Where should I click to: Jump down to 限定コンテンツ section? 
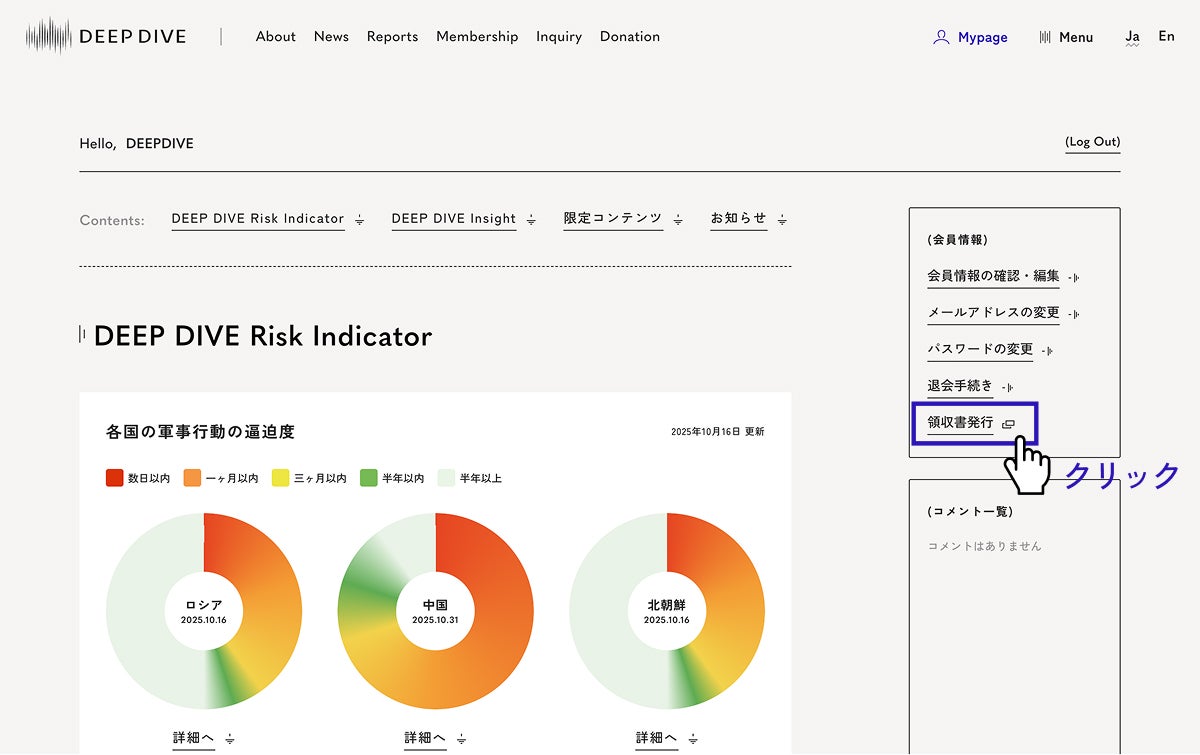[613, 219]
